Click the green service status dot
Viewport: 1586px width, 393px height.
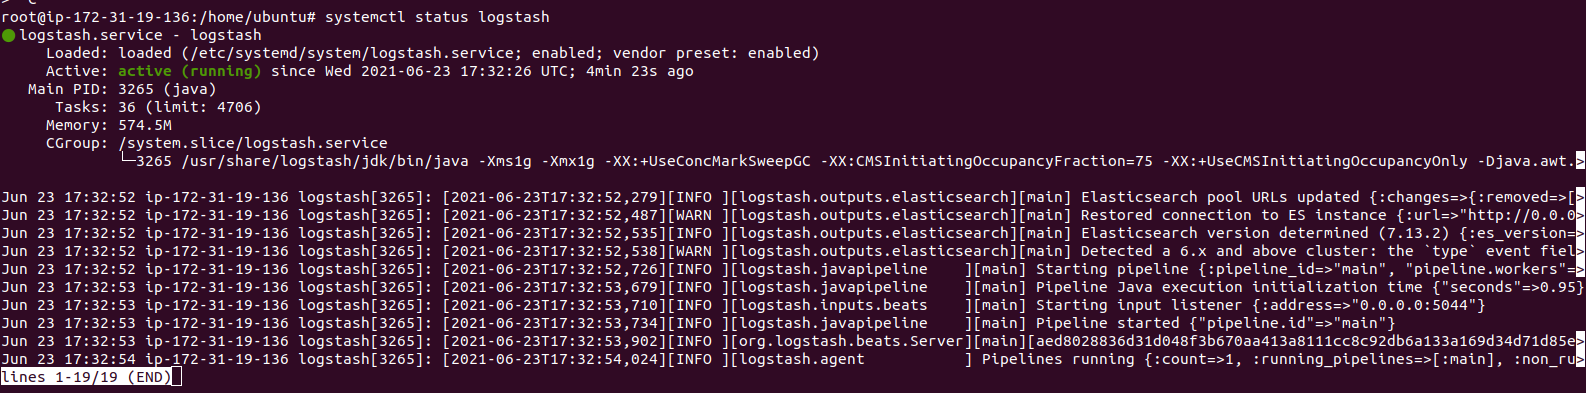9,35
